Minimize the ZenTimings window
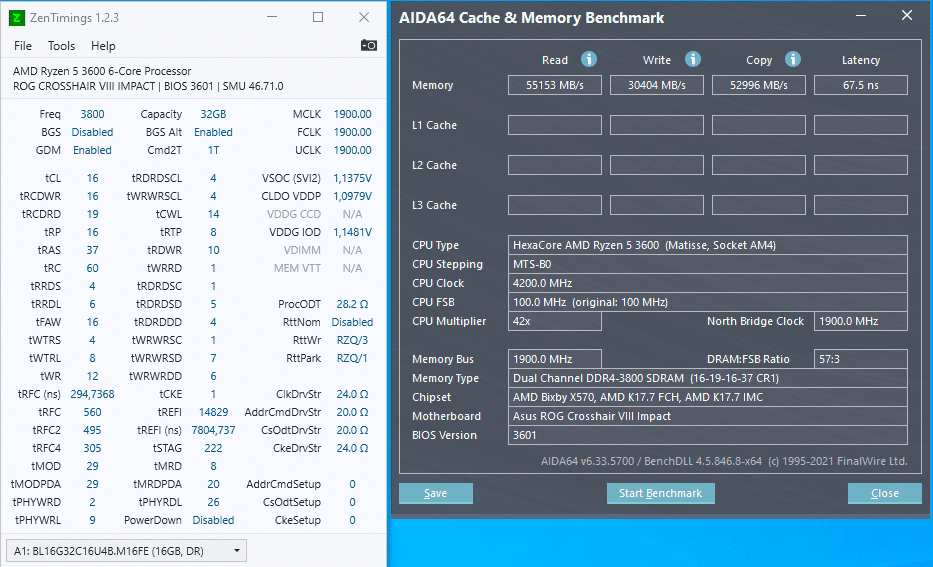 point(272,17)
